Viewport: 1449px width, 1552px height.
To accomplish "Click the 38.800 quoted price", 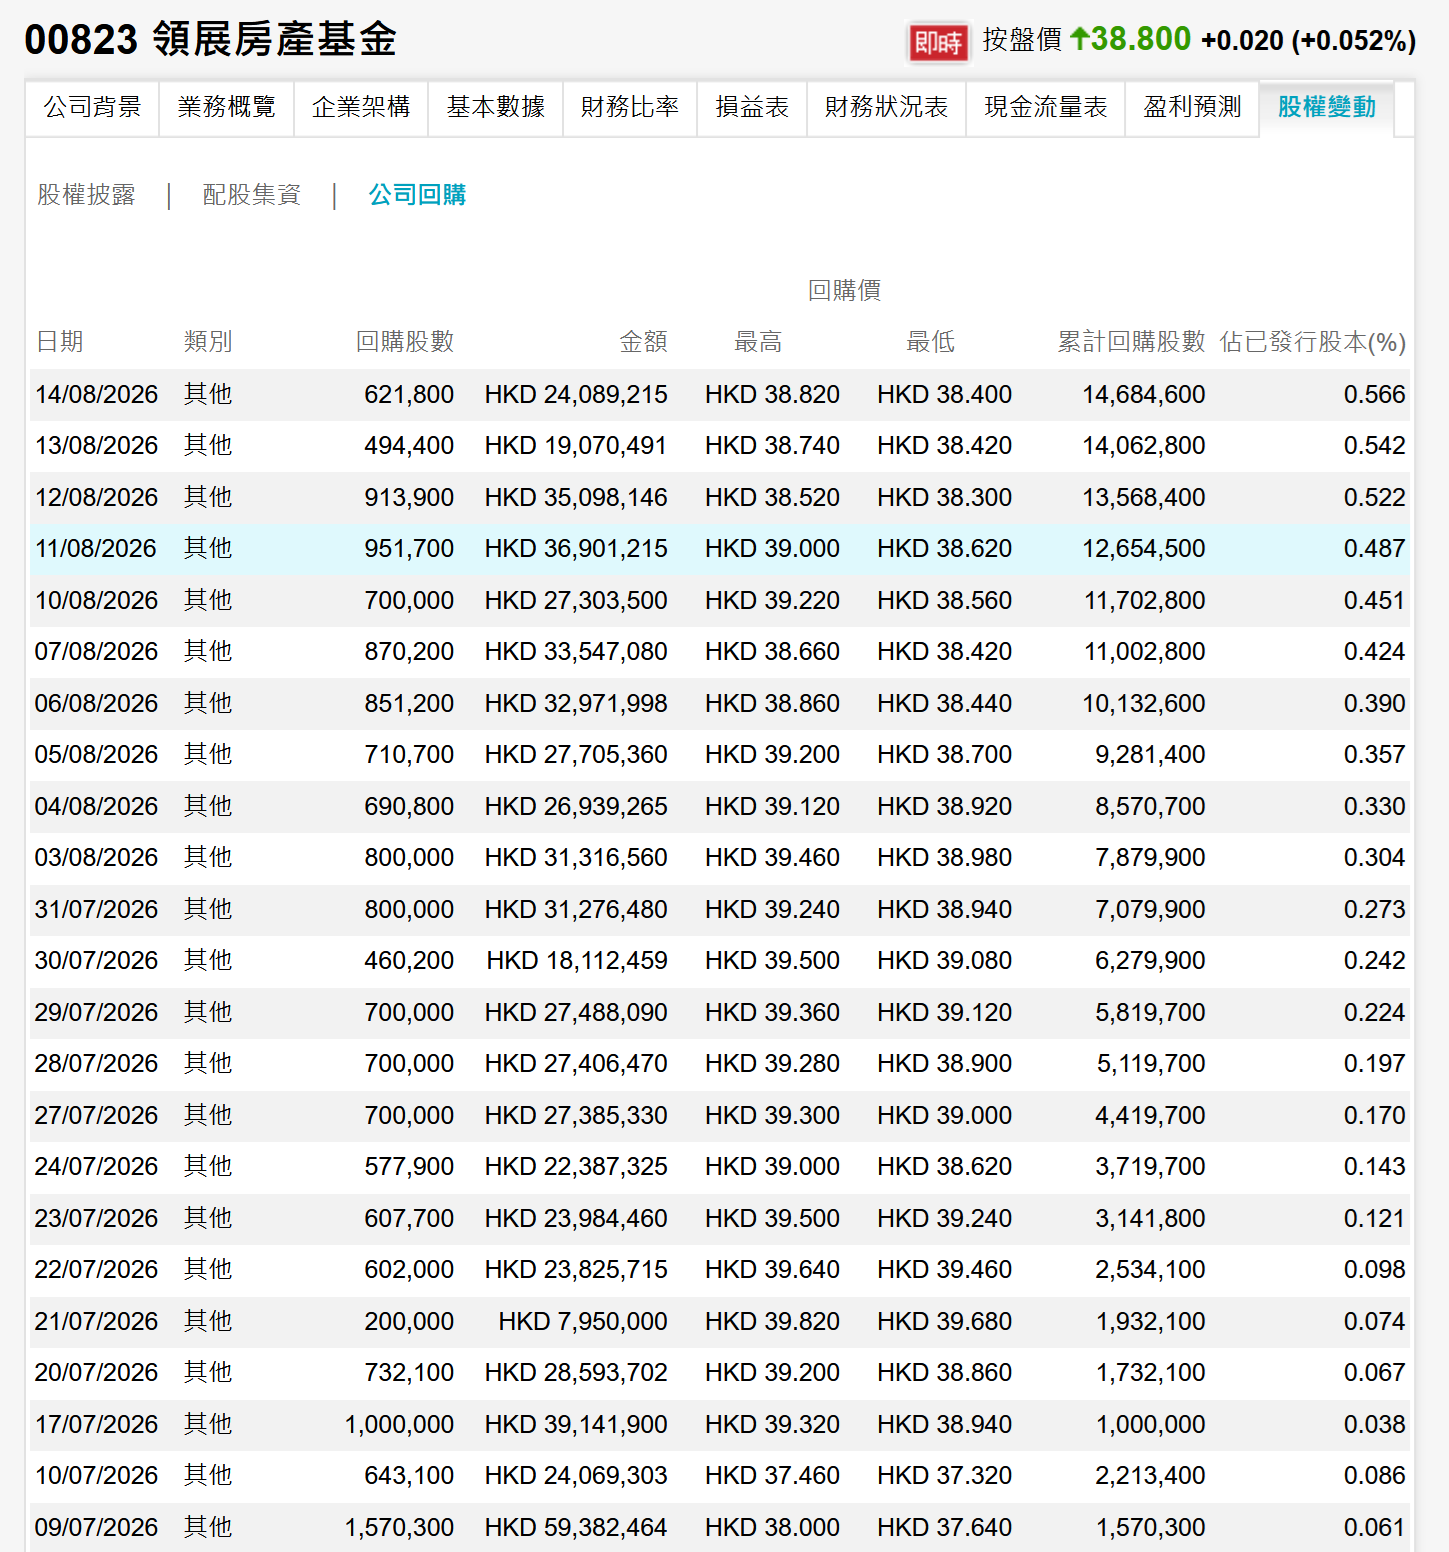I will point(1141,39).
